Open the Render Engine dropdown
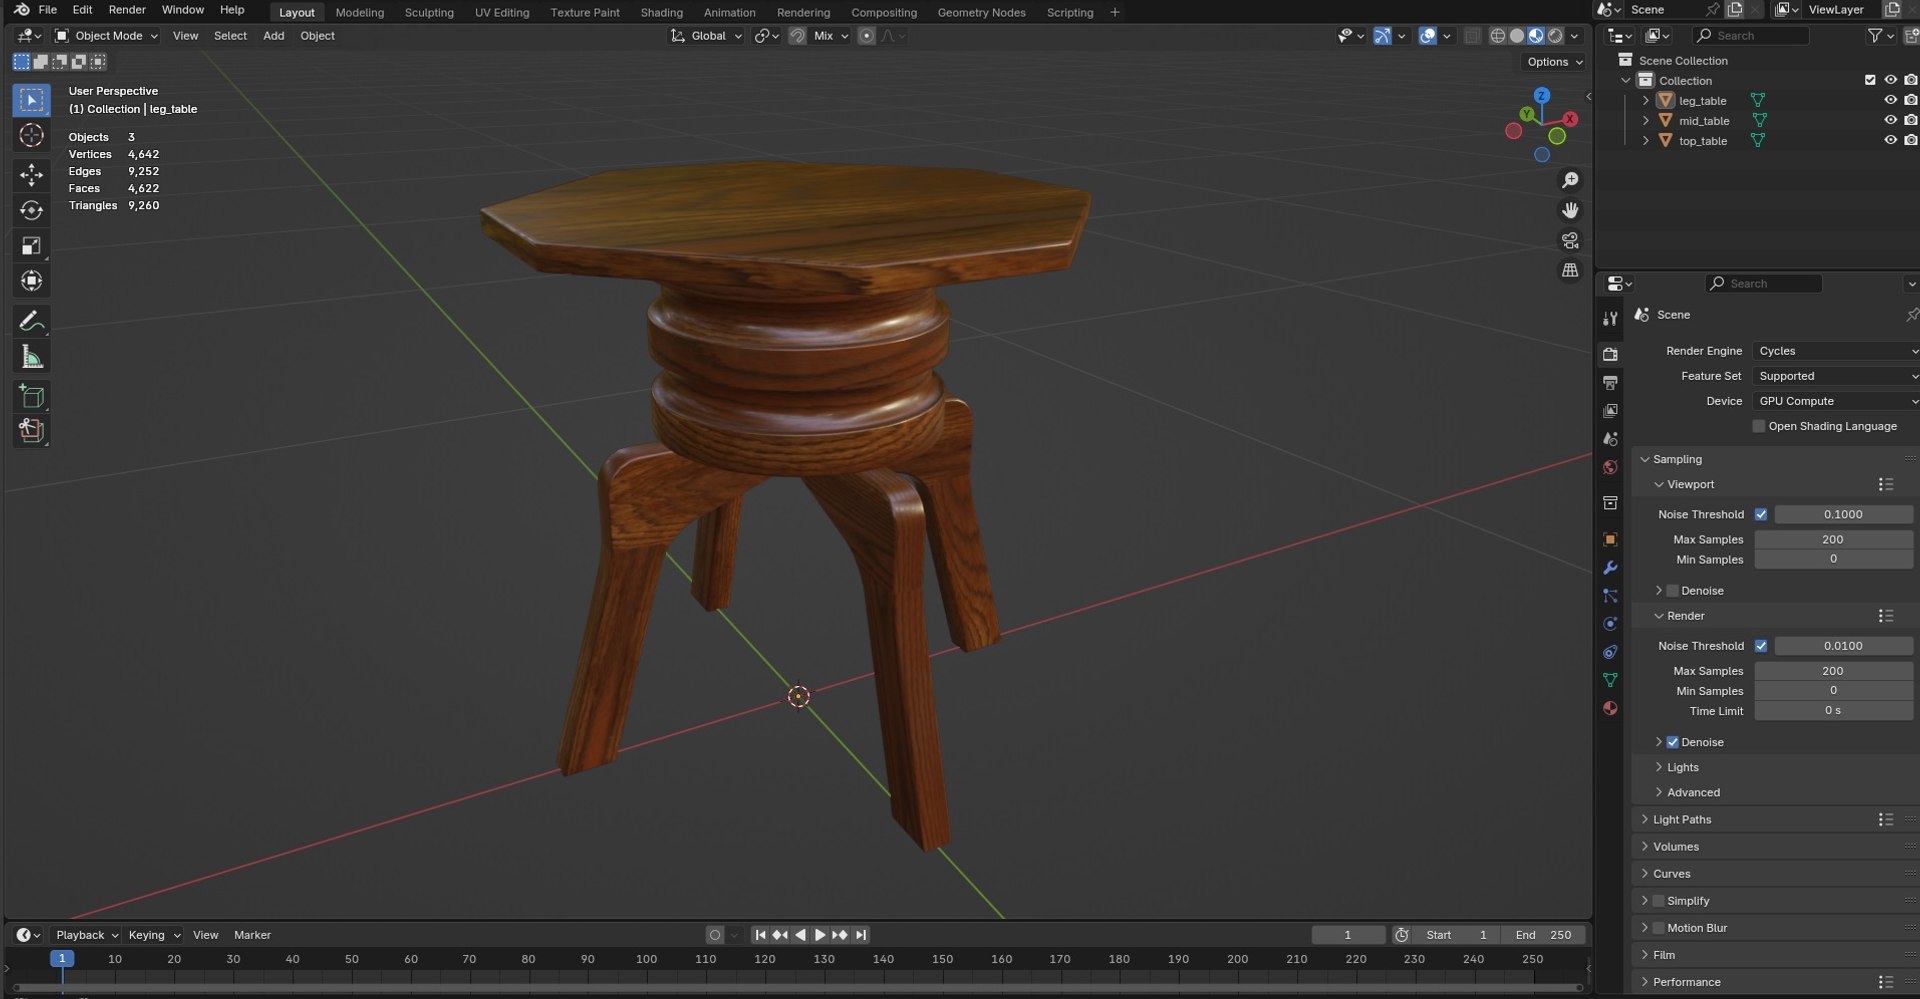This screenshot has width=1920, height=999. tap(1836, 351)
